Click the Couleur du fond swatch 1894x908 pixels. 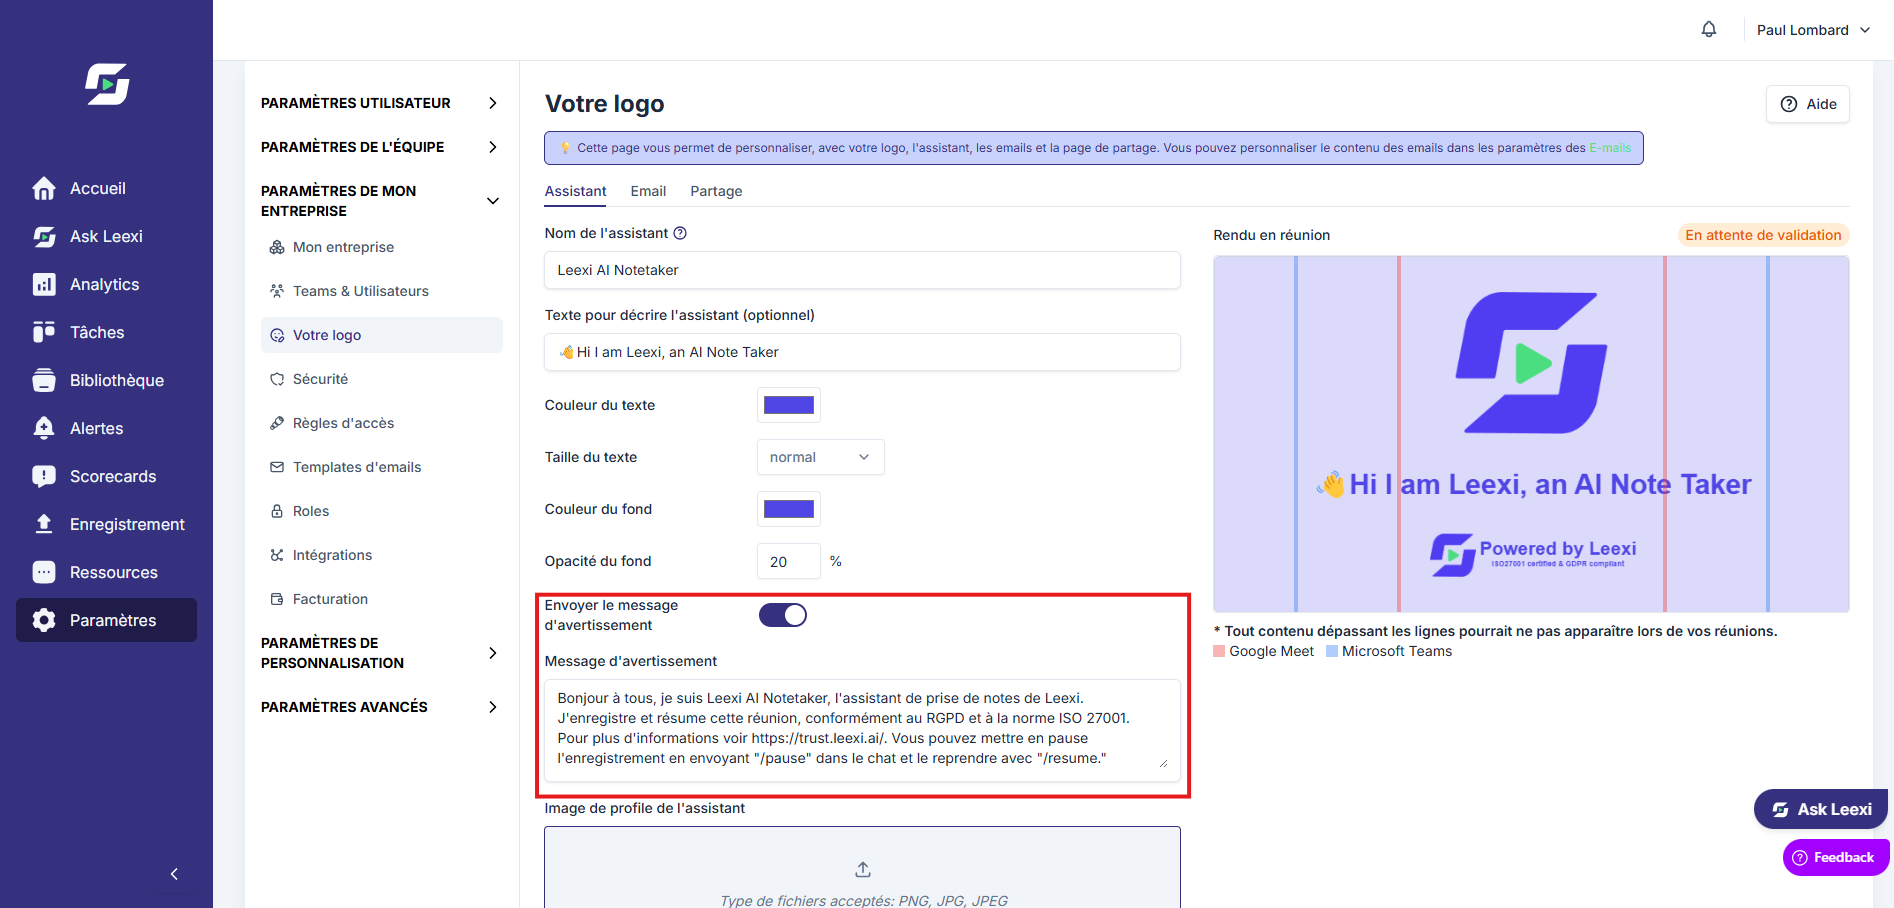click(789, 509)
